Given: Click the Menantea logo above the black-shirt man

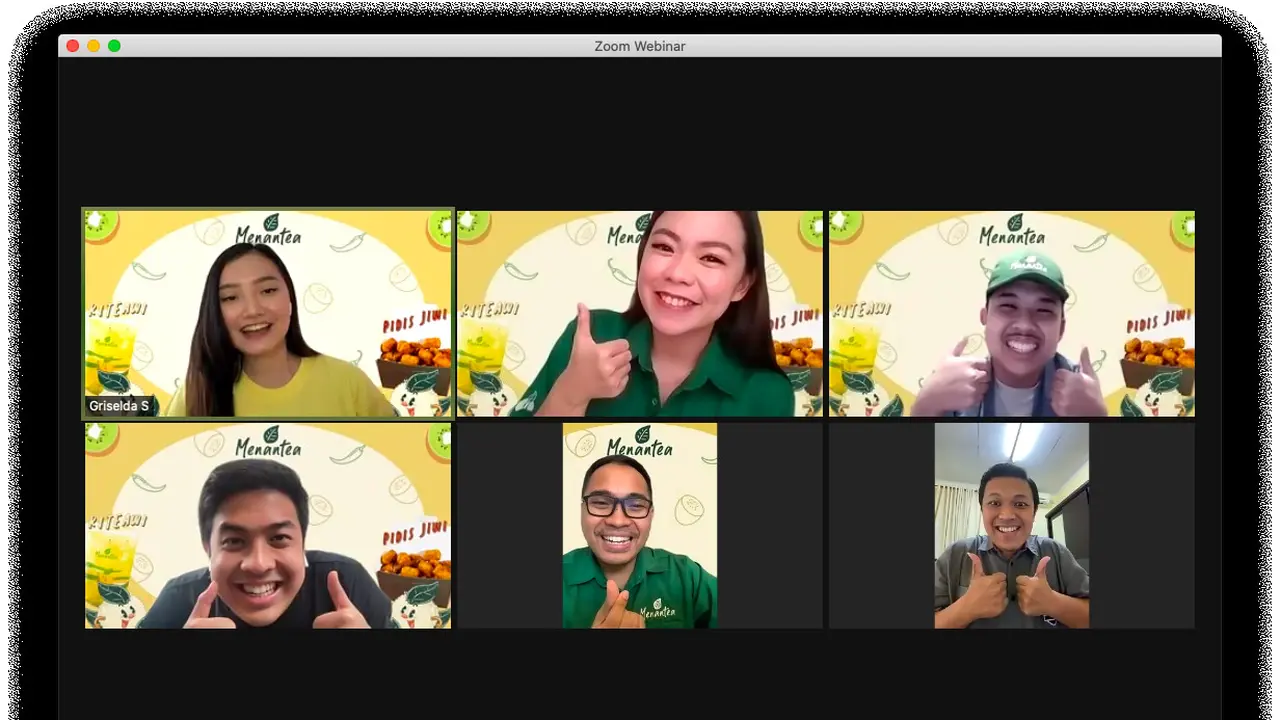Looking at the screenshot, I should (x=268, y=442).
